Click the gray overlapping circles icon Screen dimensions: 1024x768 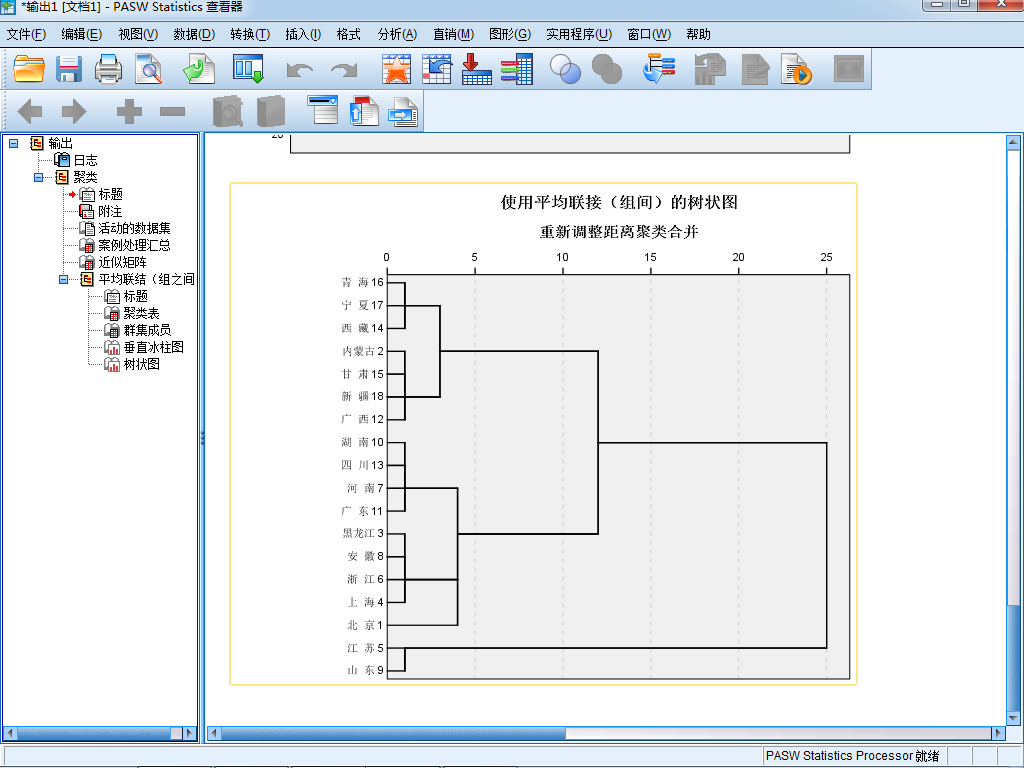[607, 69]
